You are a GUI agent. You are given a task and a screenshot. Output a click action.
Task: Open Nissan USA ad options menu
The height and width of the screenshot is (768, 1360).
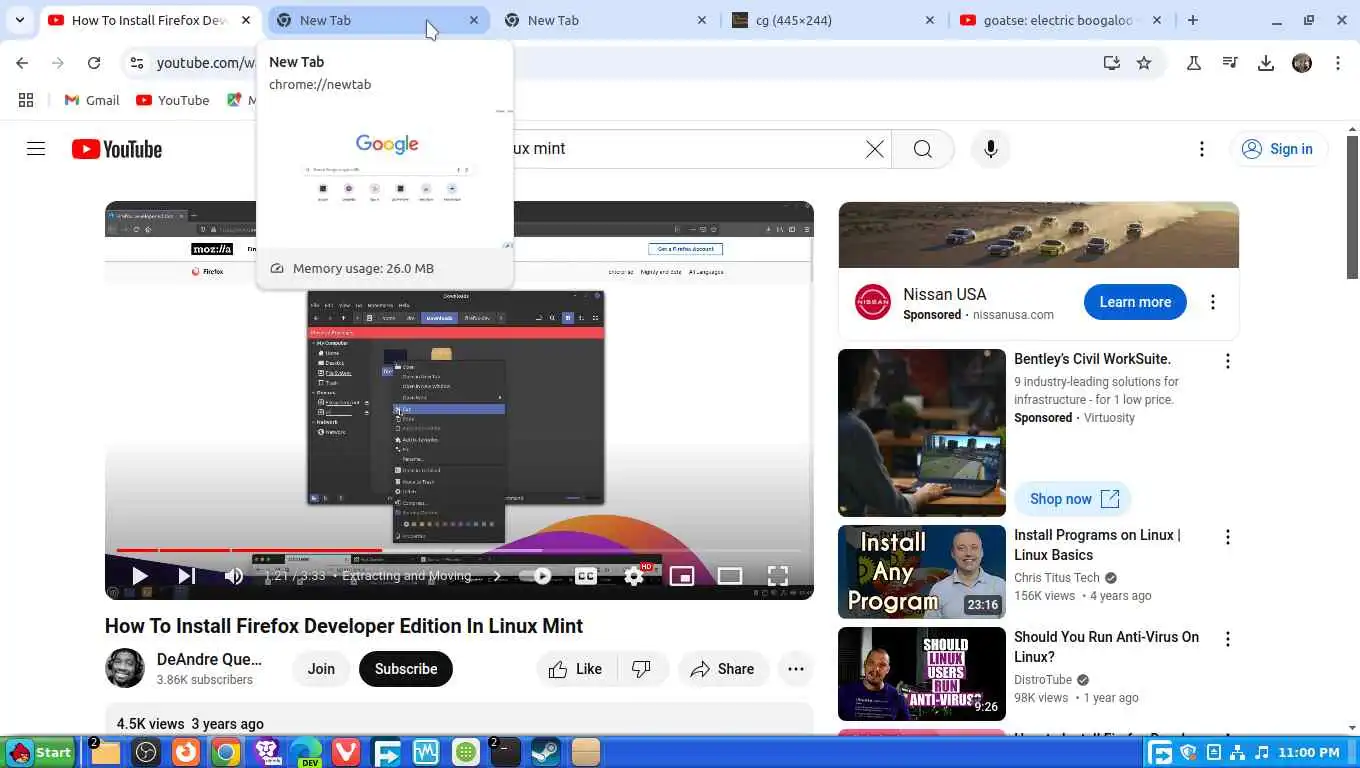click(x=1213, y=302)
